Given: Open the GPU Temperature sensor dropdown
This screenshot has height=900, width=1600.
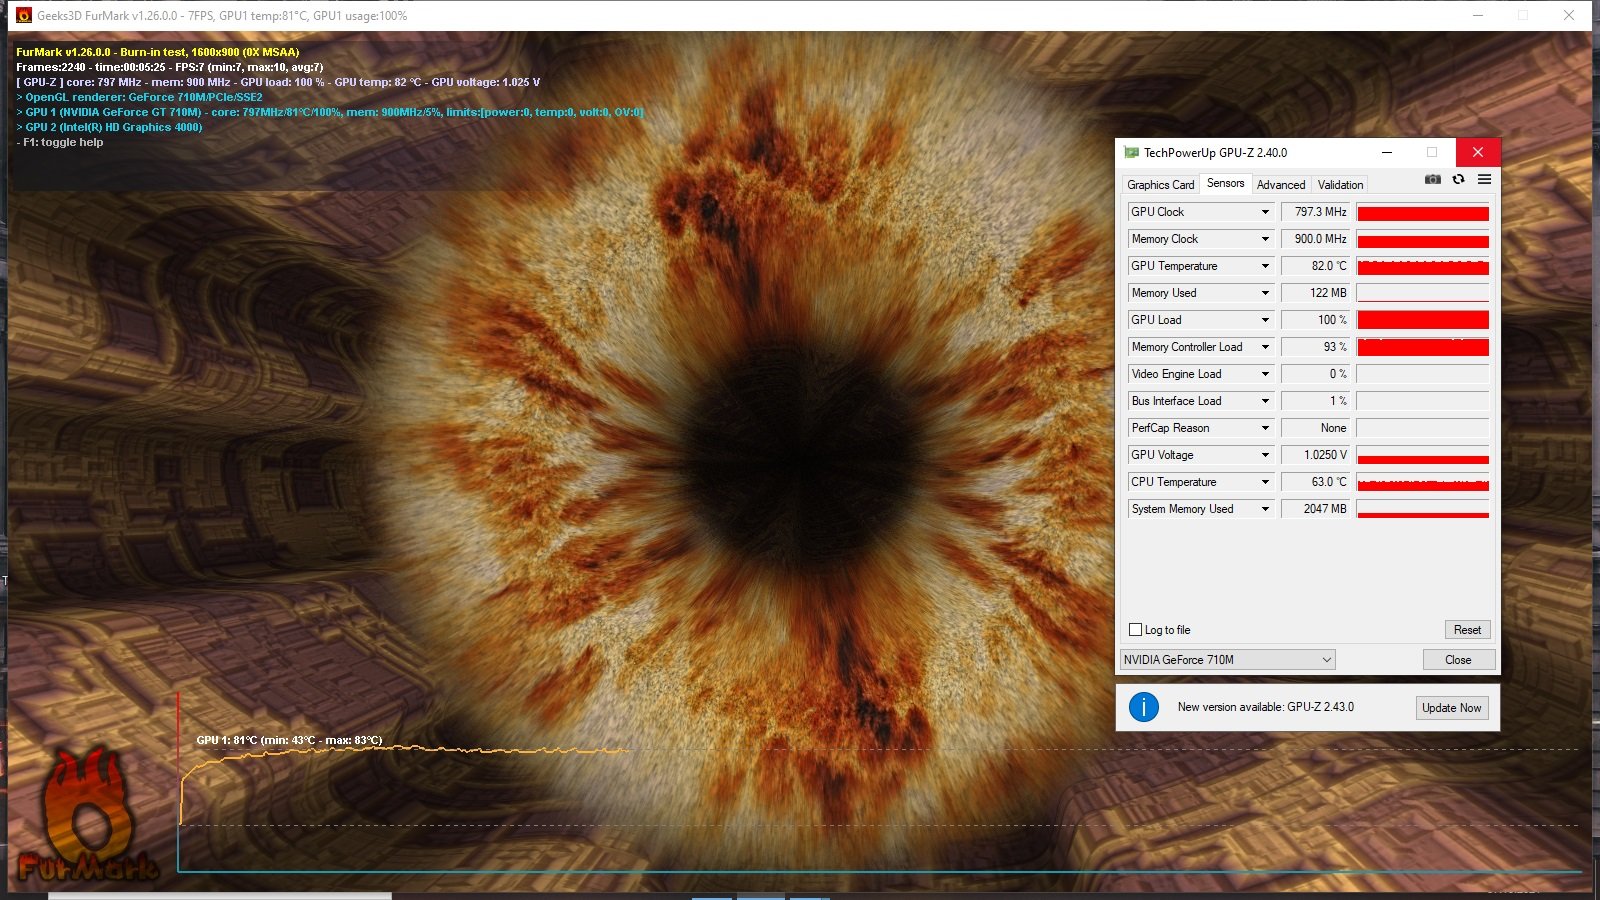Looking at the screenshot, I should (1265, 266).
